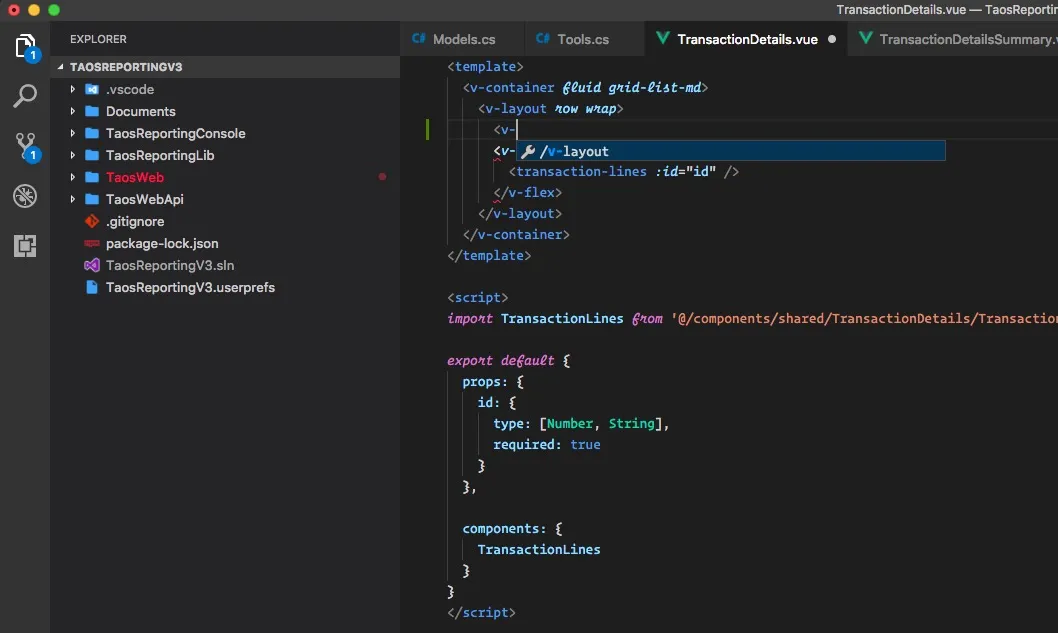1058x633 pixels.
Task: Open package-lock.json in the explorer
Action: pyautogui.click(x=162, y=243)
